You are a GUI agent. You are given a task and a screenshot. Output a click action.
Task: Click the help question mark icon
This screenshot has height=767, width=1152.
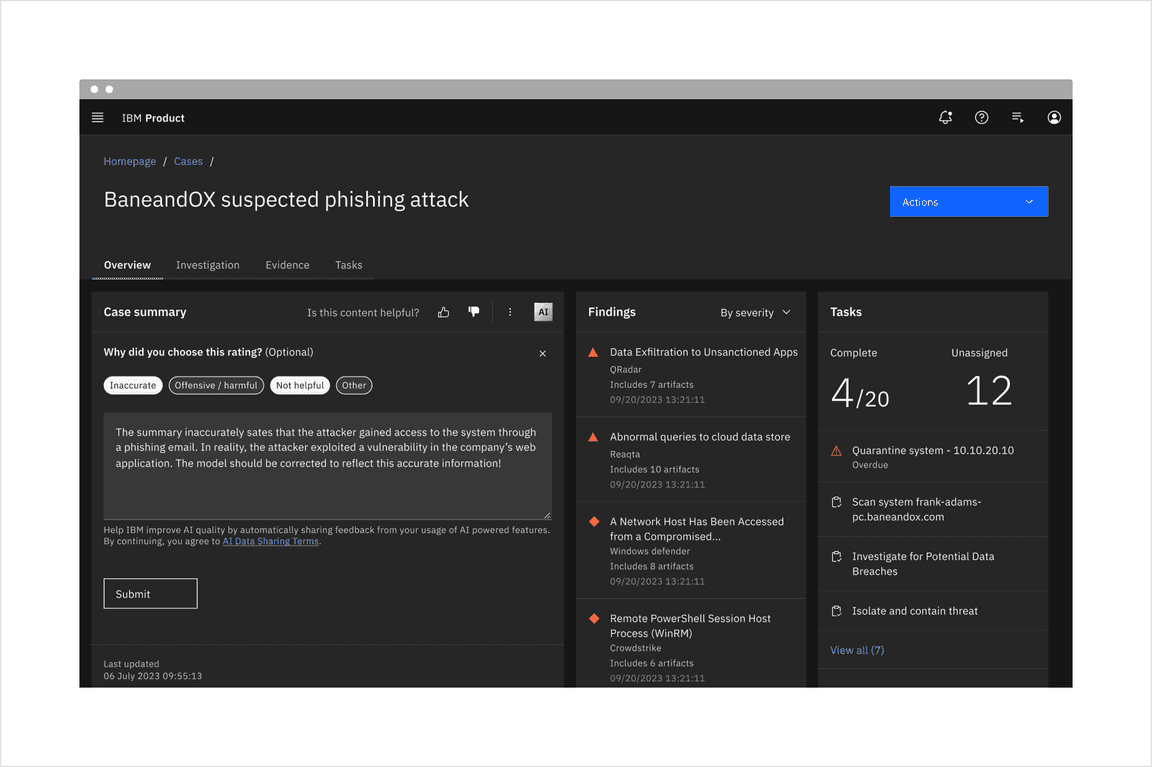(982, 118)
